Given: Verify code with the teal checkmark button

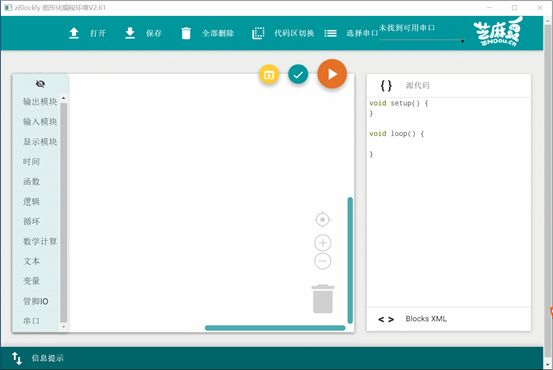Looking at the screenshot, I should (x=298, y=74).
